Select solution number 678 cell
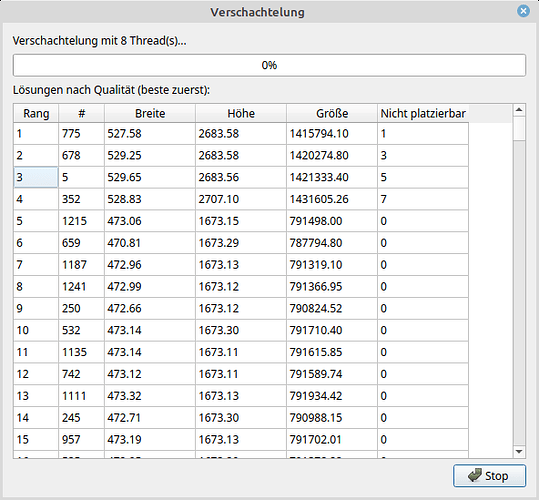Viewport: 539px width, 500px height. pos(81,155)
